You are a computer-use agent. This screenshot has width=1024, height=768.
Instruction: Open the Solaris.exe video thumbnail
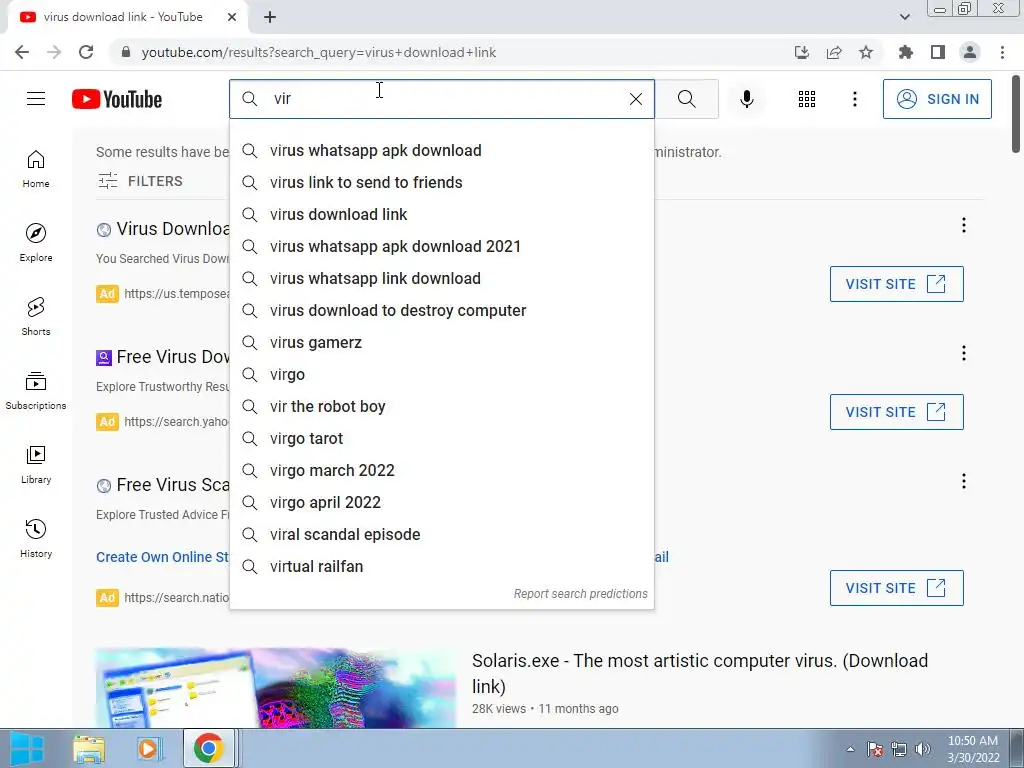point(276,688)
